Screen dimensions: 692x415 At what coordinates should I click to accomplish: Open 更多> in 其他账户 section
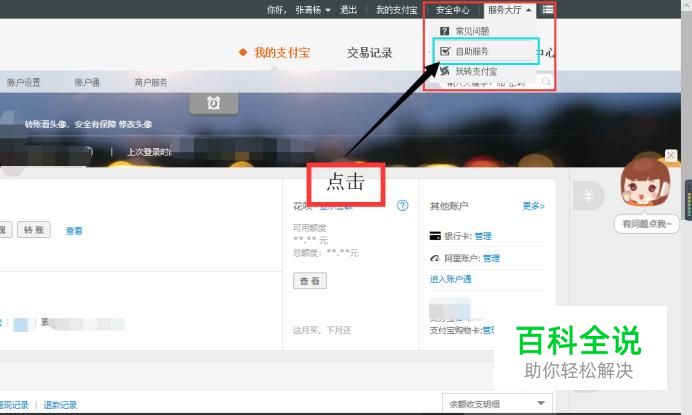click(533, 206)
